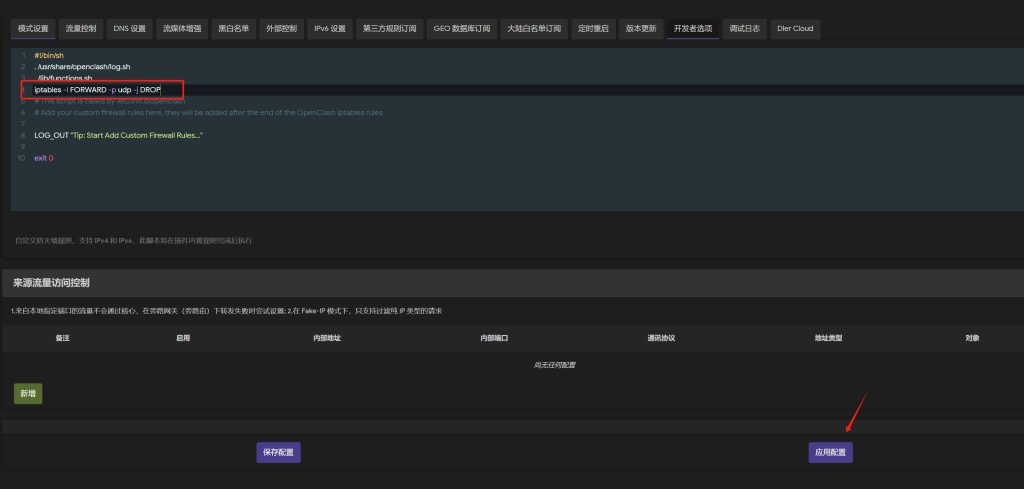
Task: Open the 定时重启 tab
Action: pyautogui.click(x=593, y=29)
